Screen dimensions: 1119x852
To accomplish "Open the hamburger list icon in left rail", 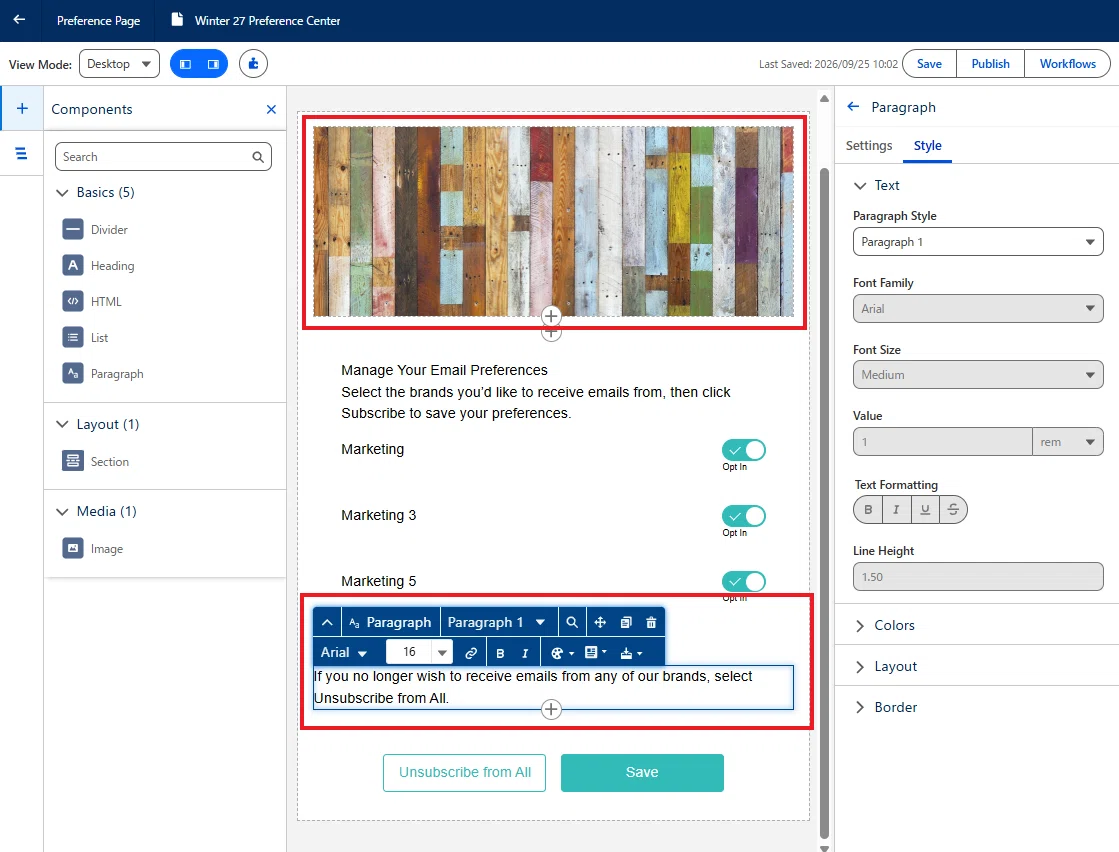I will click(21, 153).
